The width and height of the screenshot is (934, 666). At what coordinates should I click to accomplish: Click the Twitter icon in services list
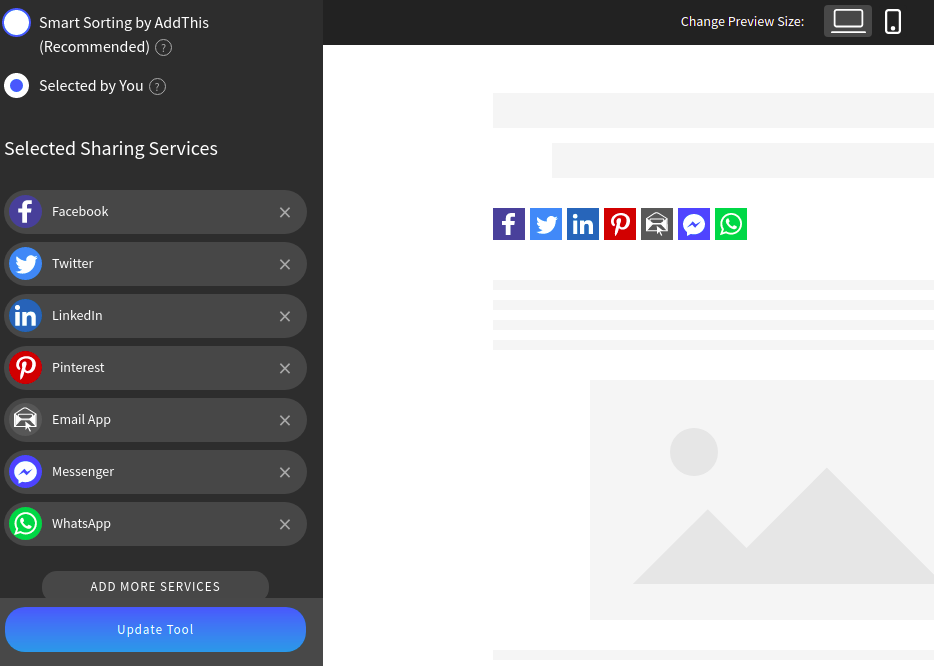pos(26,263)
